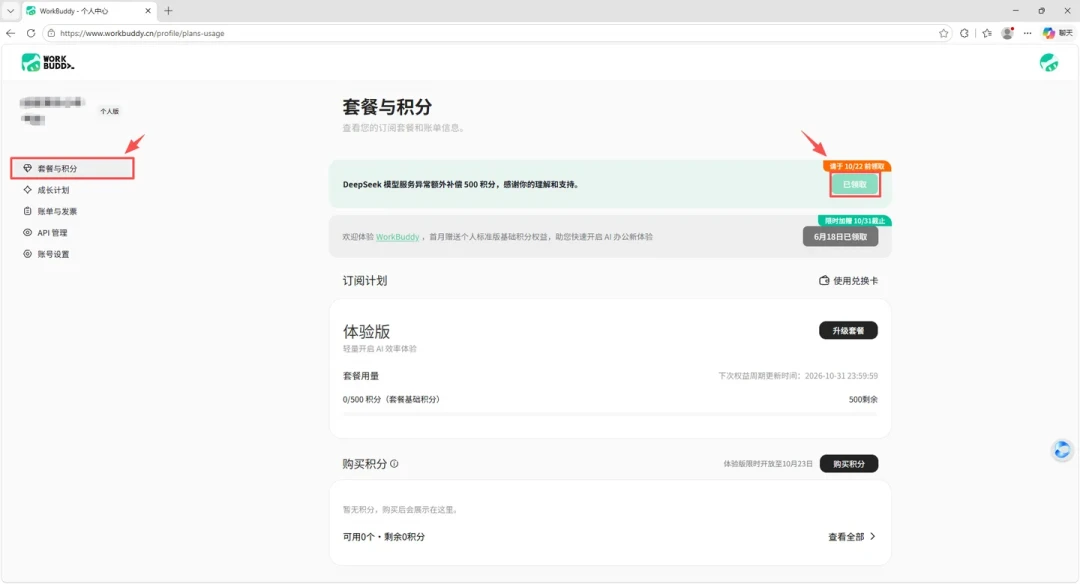Image resolution: width=1080 pixels, height=584 pixels.
Task: Click the 个人版 badge near the username
Action: point(110,111)
